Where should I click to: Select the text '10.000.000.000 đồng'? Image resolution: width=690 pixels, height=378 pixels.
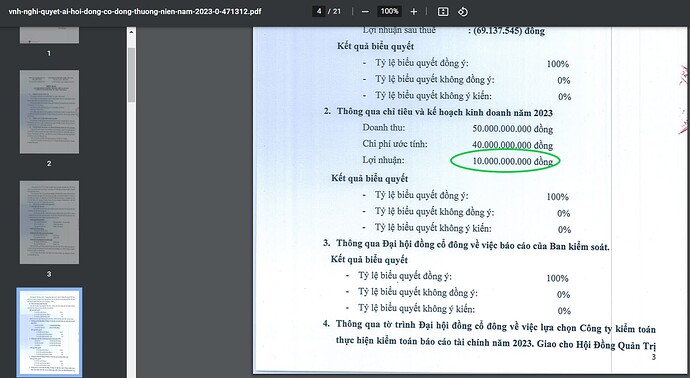tap(512, 161)
